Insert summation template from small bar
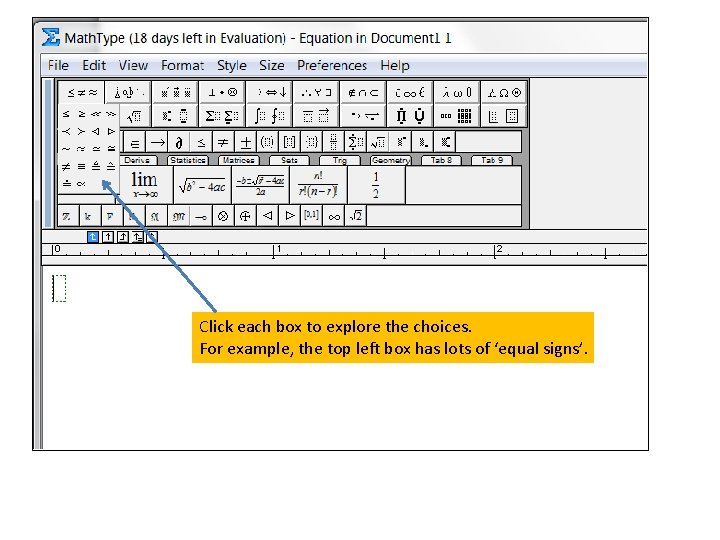Viewport: 720px width, 540px height. click(x=356, y=142)
